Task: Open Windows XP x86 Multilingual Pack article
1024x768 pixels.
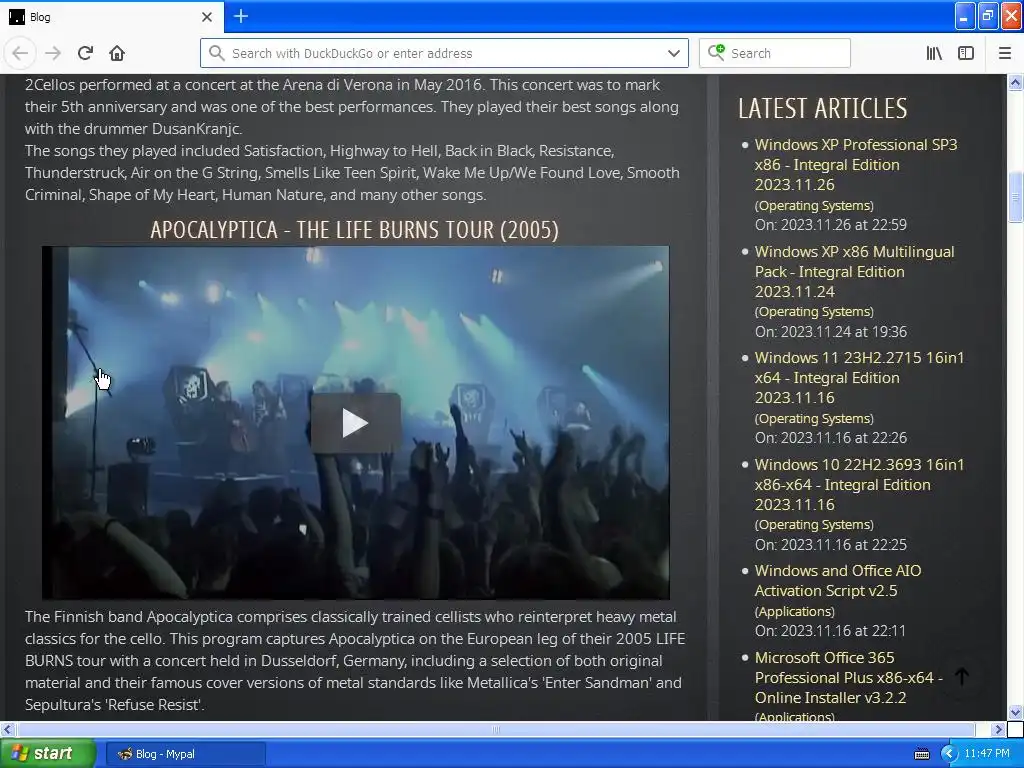Action: click(854, 272)
